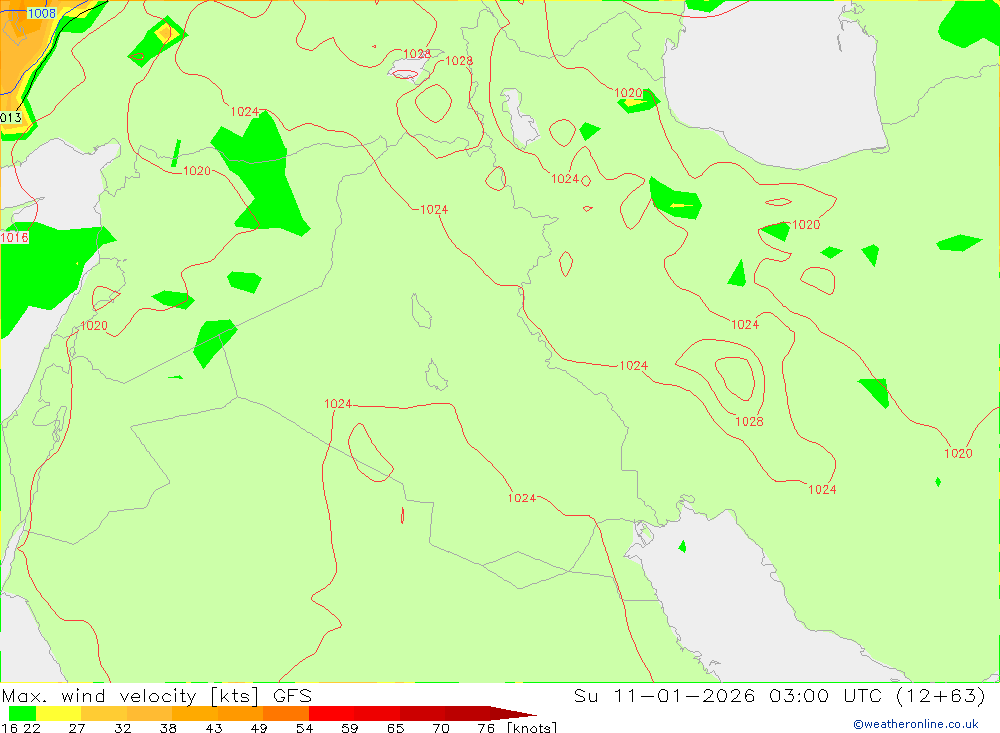Image resolution: width=1000 pixels, height=733 pixels.
Task: Click the '[kts]' unit in the title
Action: click(x=235, y=696)
